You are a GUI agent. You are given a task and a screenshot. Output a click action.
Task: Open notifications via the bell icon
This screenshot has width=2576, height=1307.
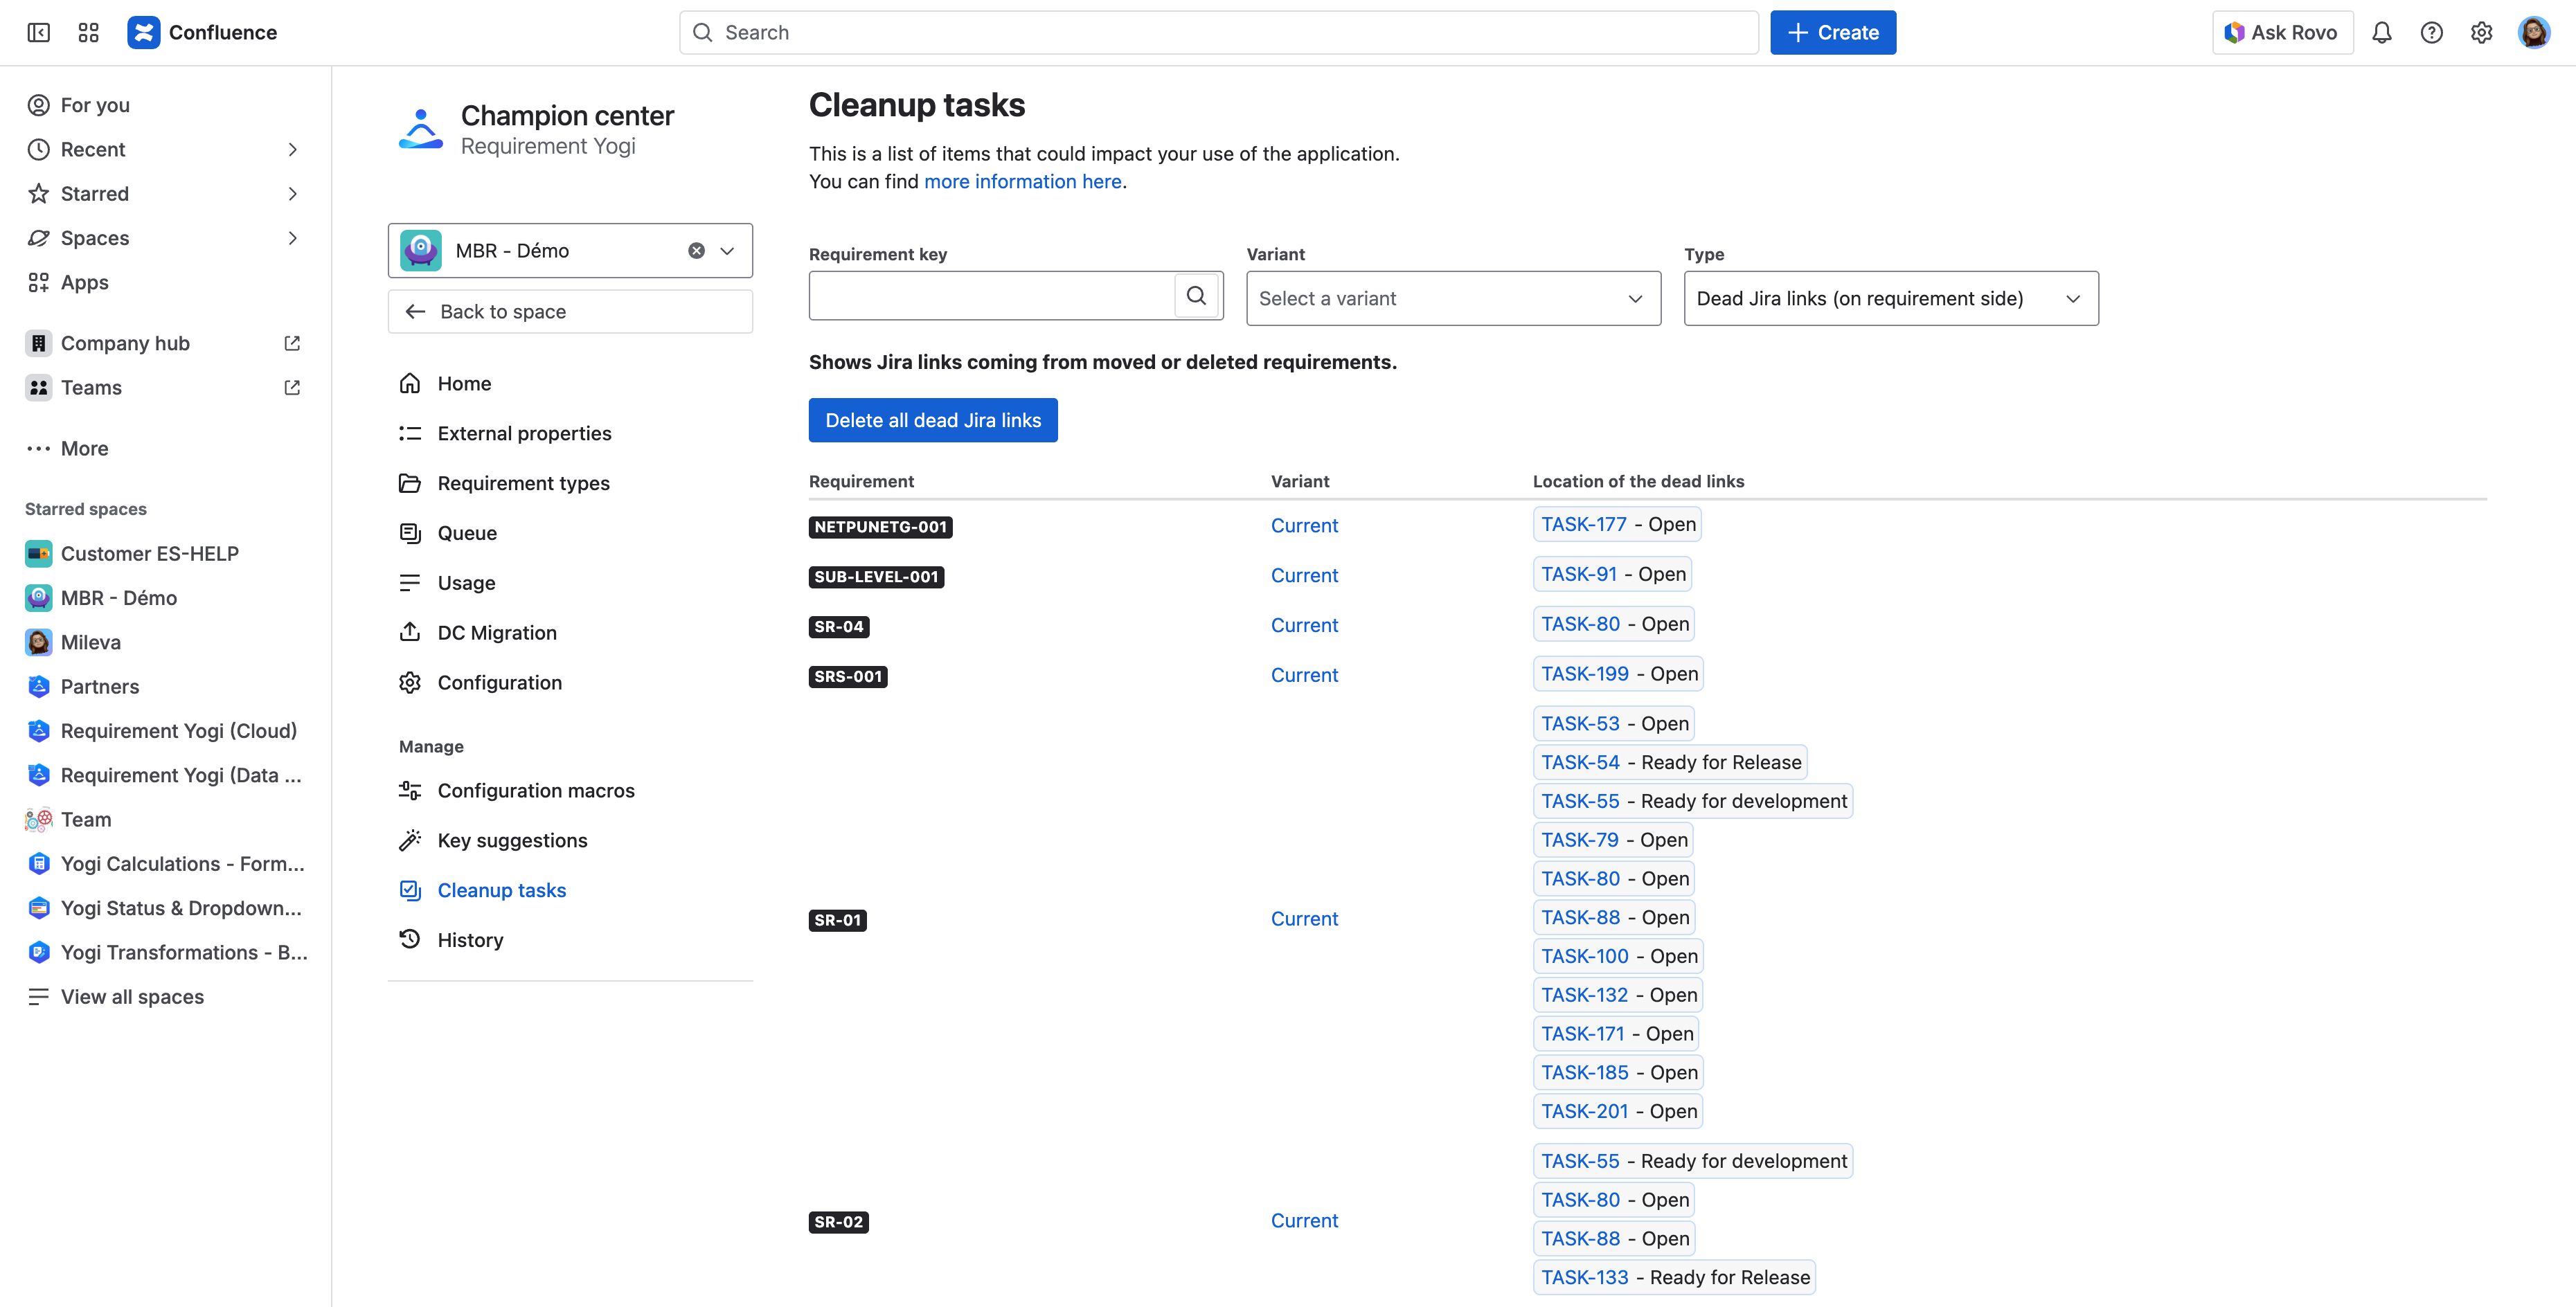tap(2383, 32)
